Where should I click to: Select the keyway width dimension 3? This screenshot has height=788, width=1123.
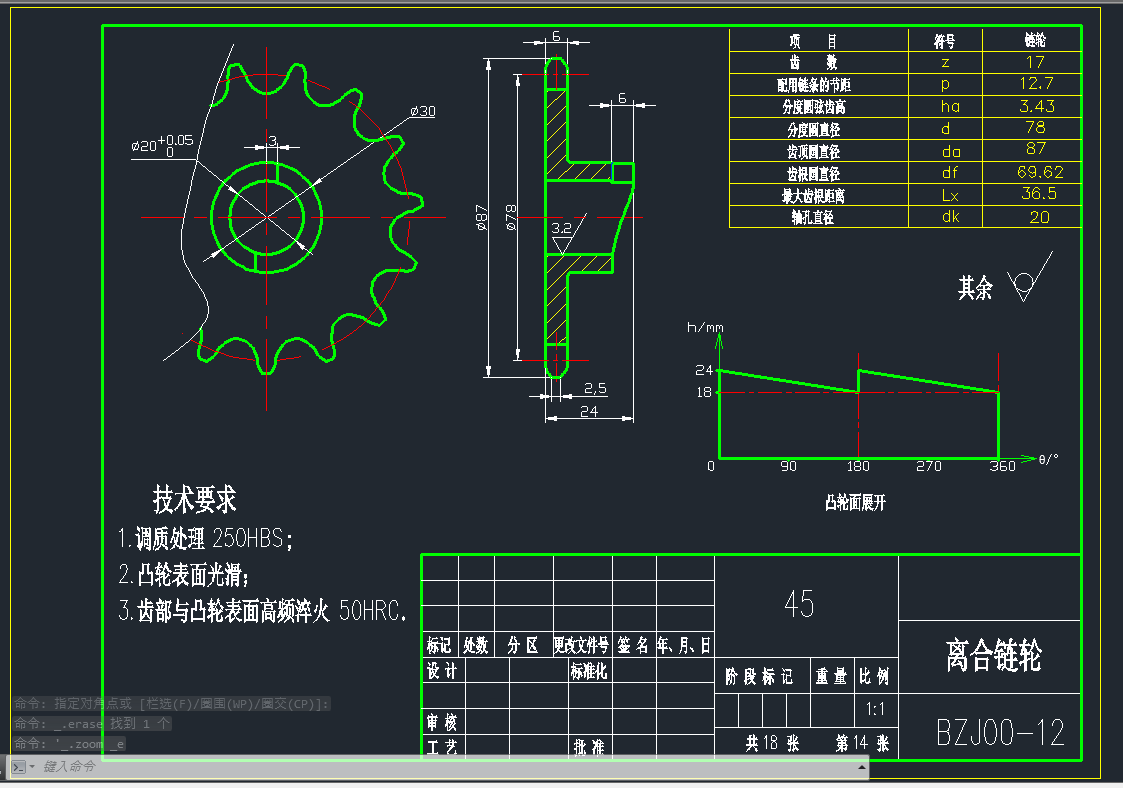tap(272, 140)
